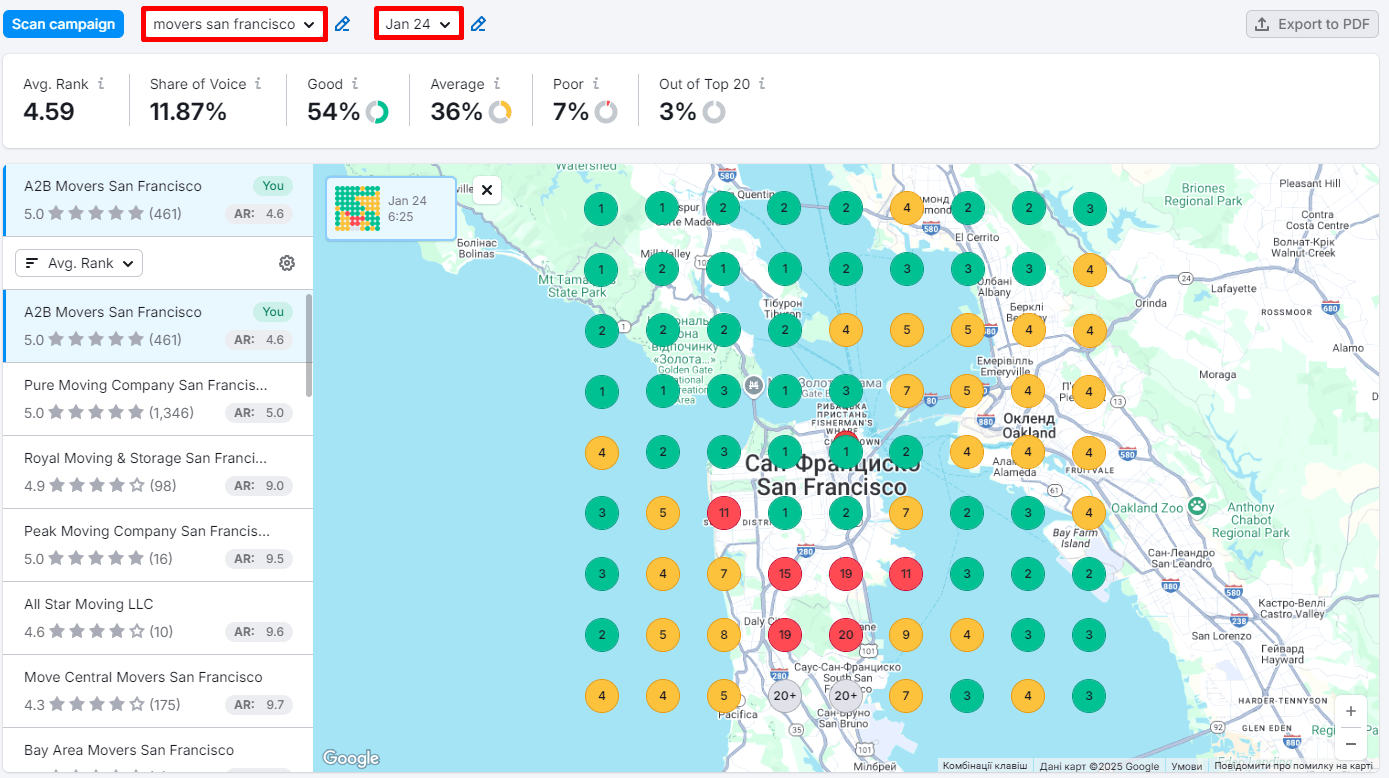Click the Out of Top 20 donut chart

coord(713,112)
